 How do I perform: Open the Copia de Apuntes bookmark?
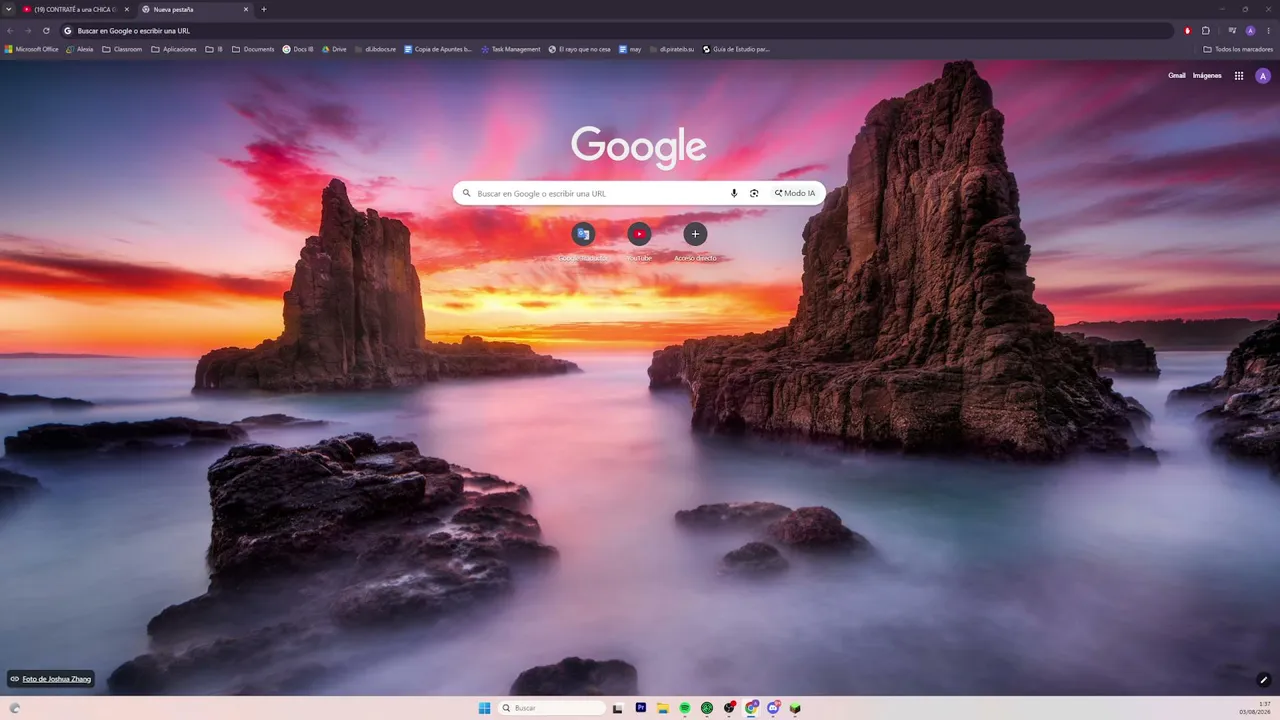click(438, 49)
